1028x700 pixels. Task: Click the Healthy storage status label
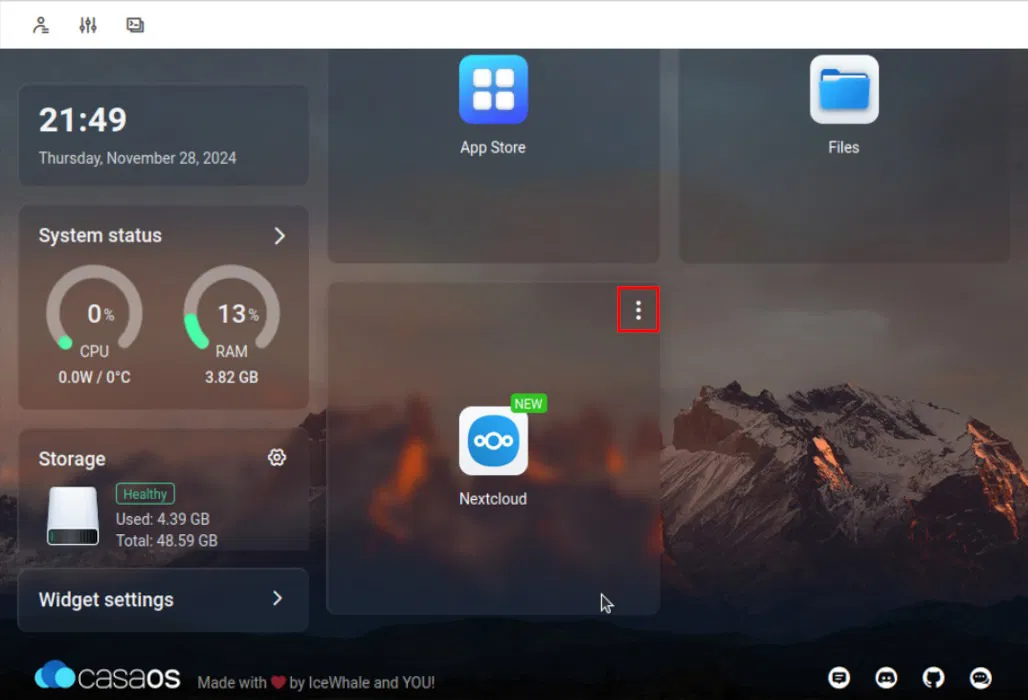[x=144, y=493]
